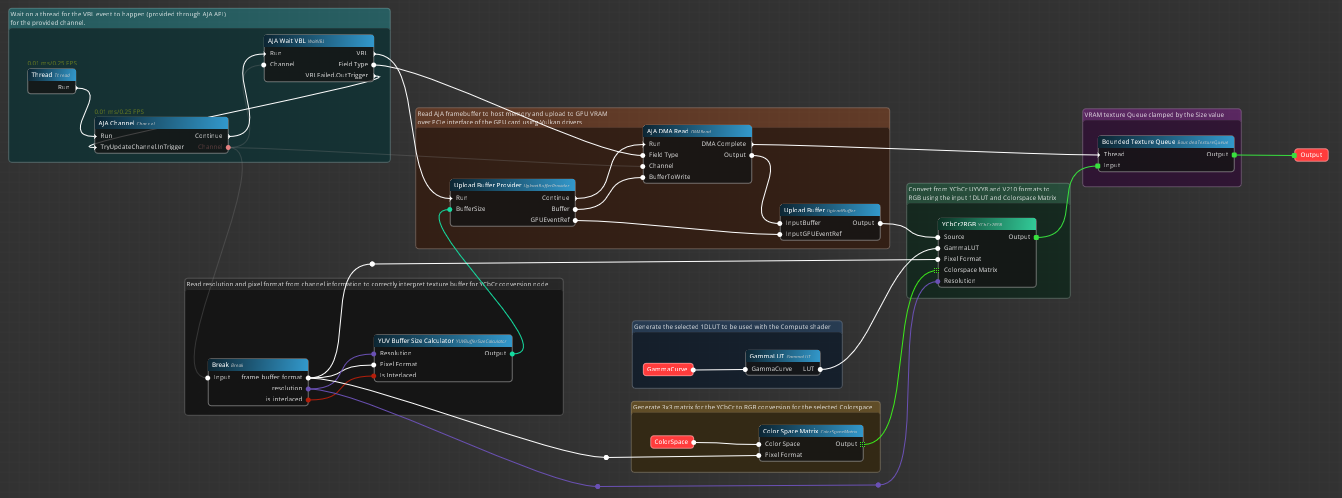Select the AJA Channel node title
The image size is (1342, 498).
(162, 123)
